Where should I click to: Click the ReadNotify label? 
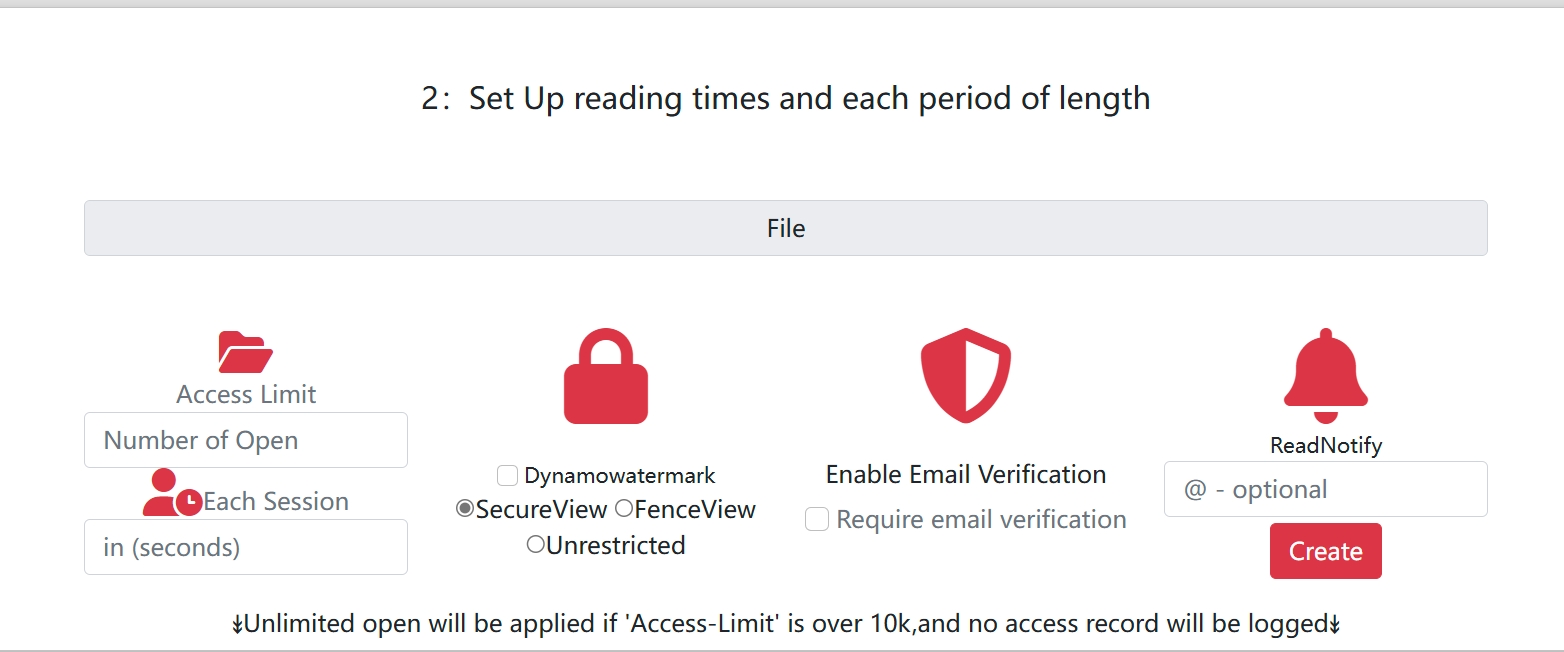1325,445
